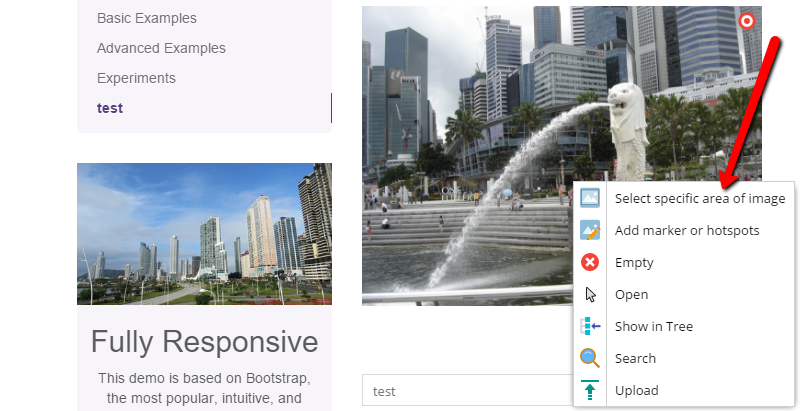Click the 'Fully Responsive' heading
Screen dimensions: 800x411
(204, 342)
